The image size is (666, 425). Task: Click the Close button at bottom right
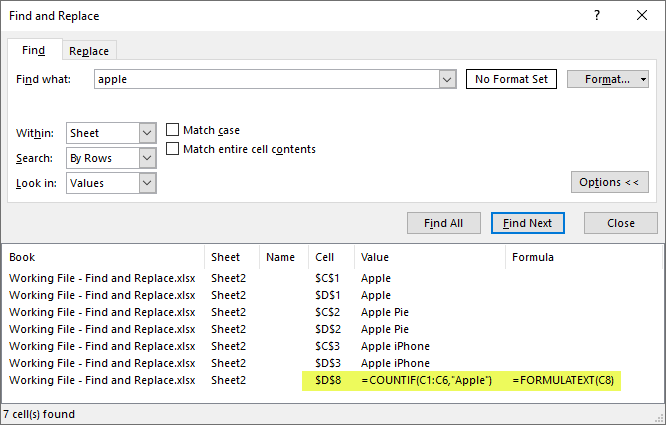pyautogui.click(x=620, y=223)
